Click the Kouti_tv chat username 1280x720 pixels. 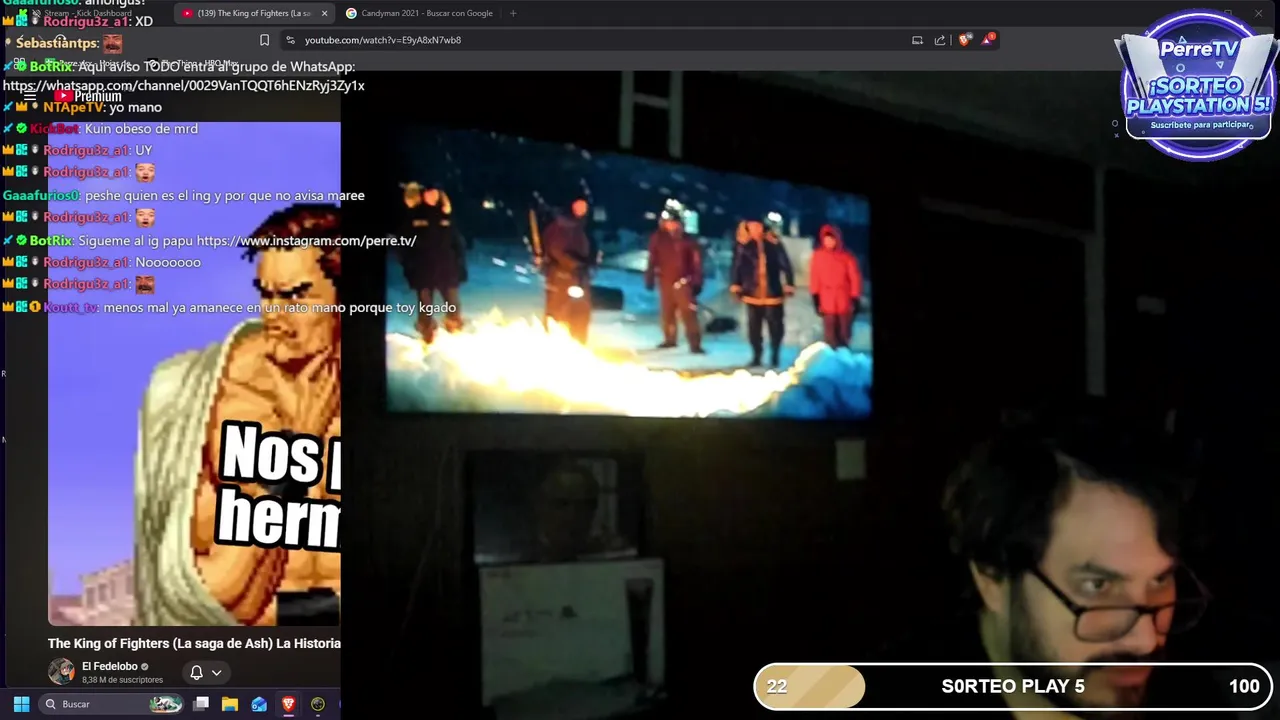coord(71,308)
